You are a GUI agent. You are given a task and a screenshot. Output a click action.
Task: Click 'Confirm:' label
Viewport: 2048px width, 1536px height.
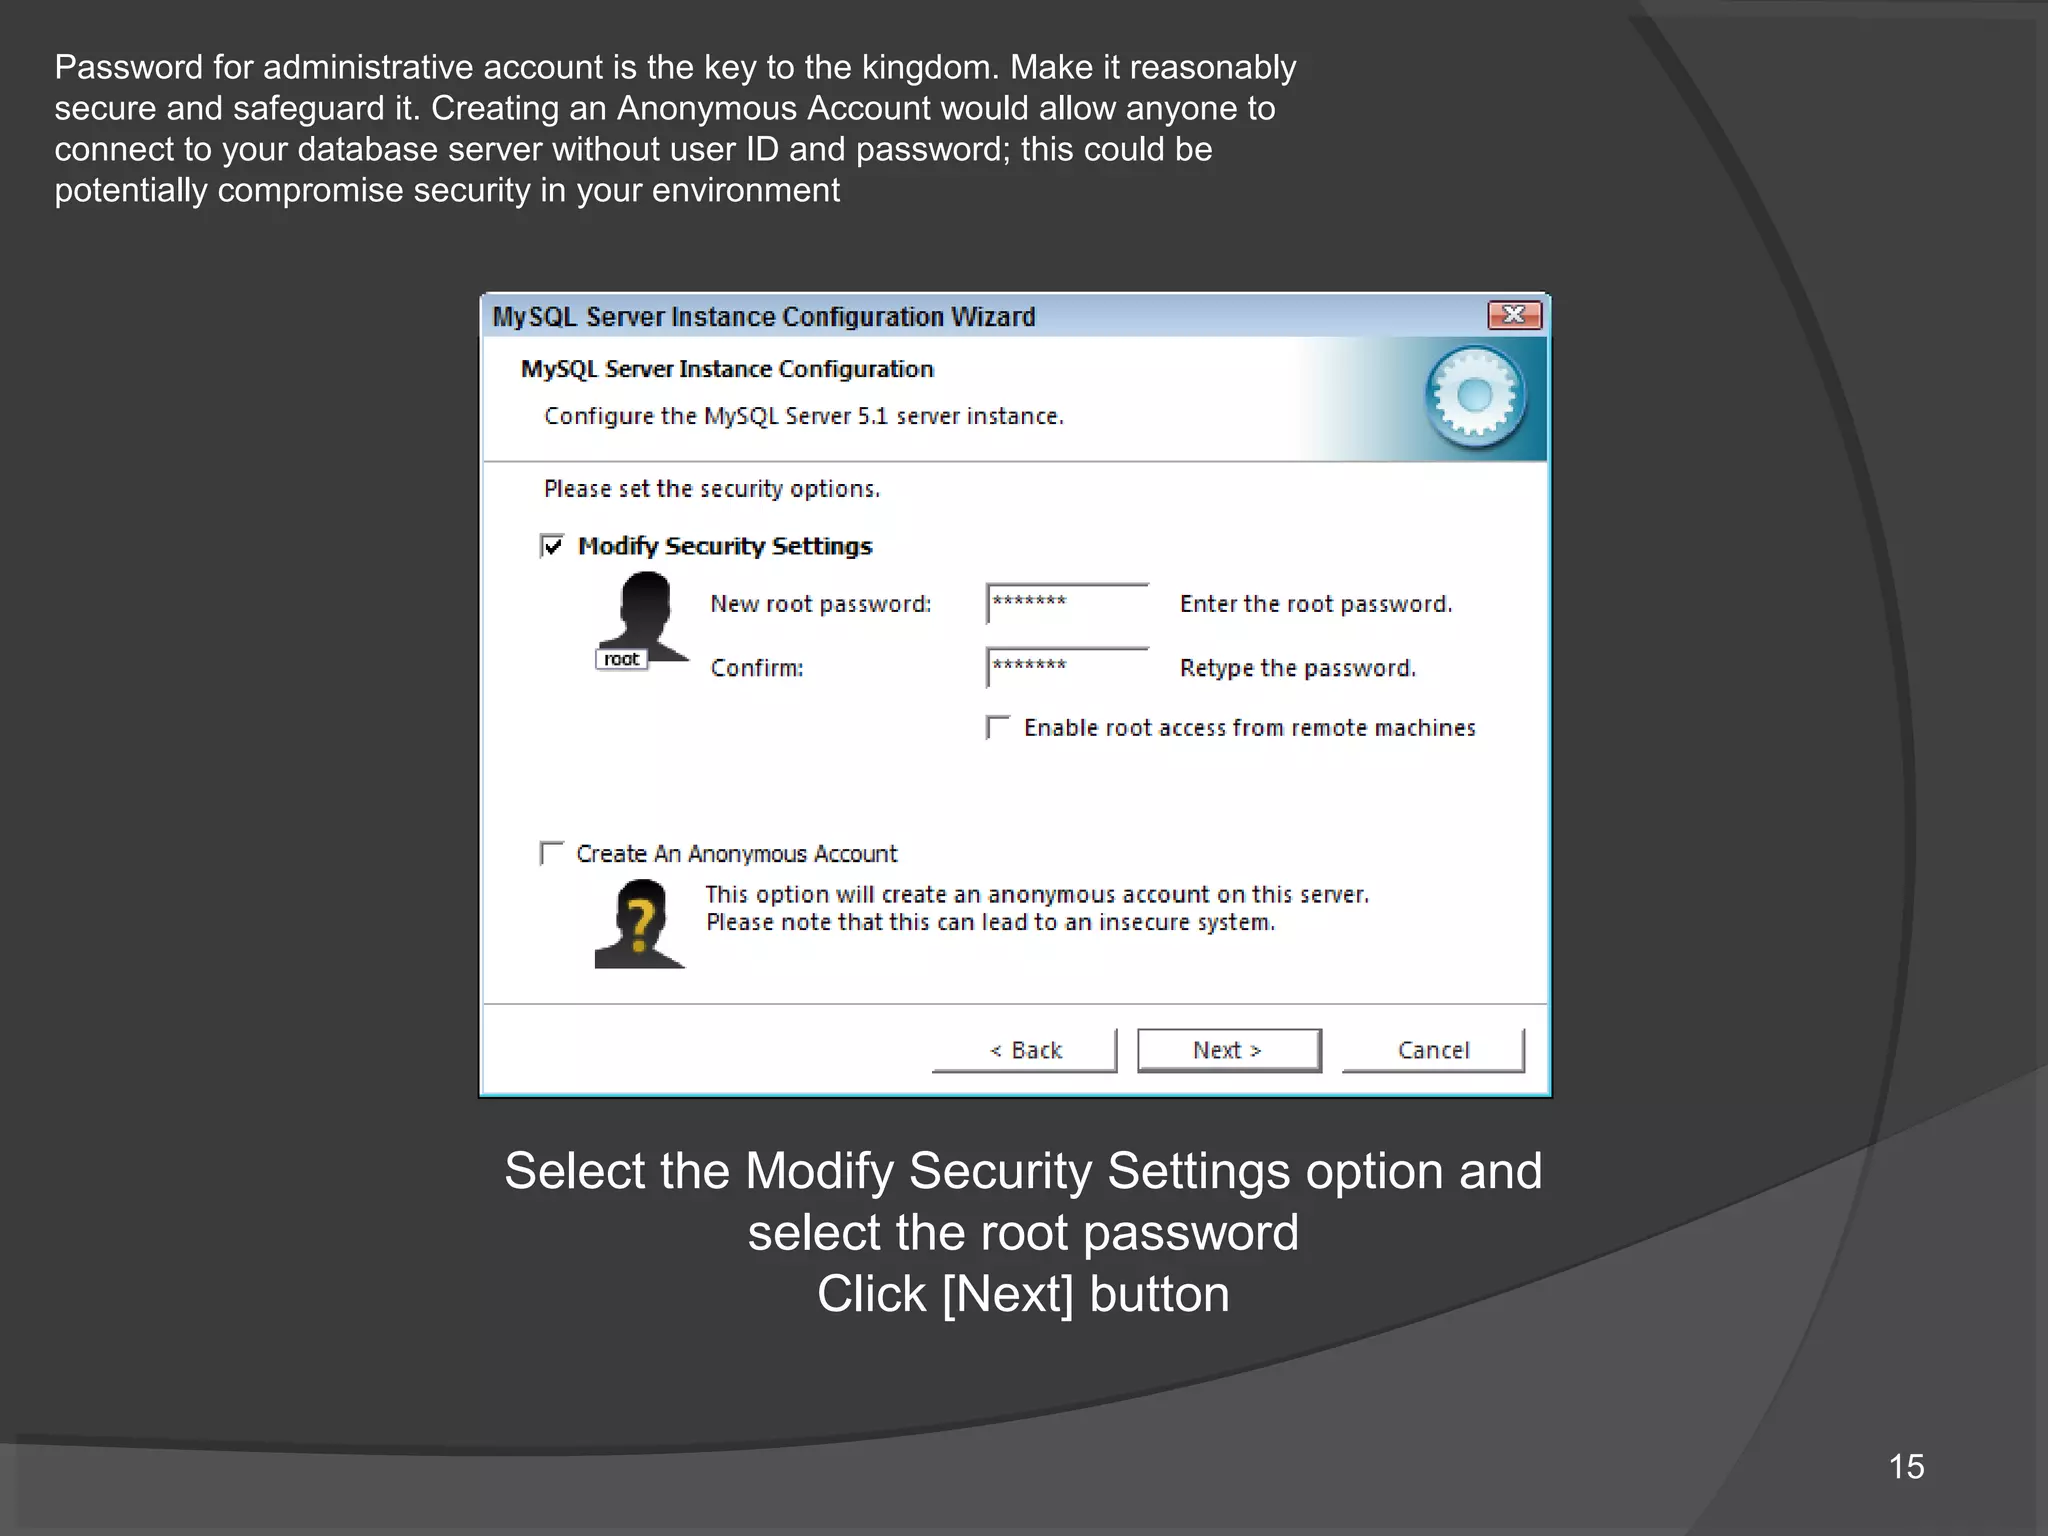click(x=757, y=668)
